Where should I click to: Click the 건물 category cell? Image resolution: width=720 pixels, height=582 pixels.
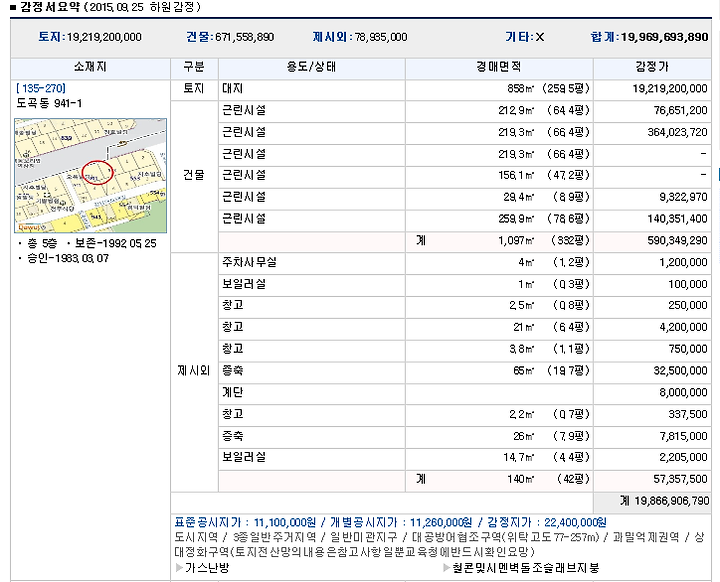pyautogui.click(x=194, y=175)
